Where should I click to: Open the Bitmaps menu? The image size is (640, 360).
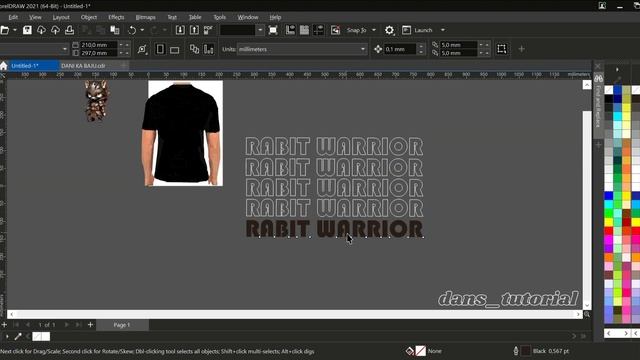[x=146, y=17]
